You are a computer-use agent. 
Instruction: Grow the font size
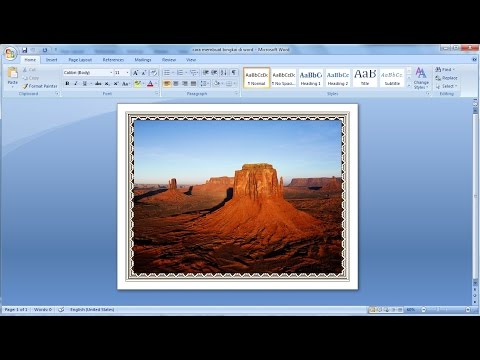[135, 73]
